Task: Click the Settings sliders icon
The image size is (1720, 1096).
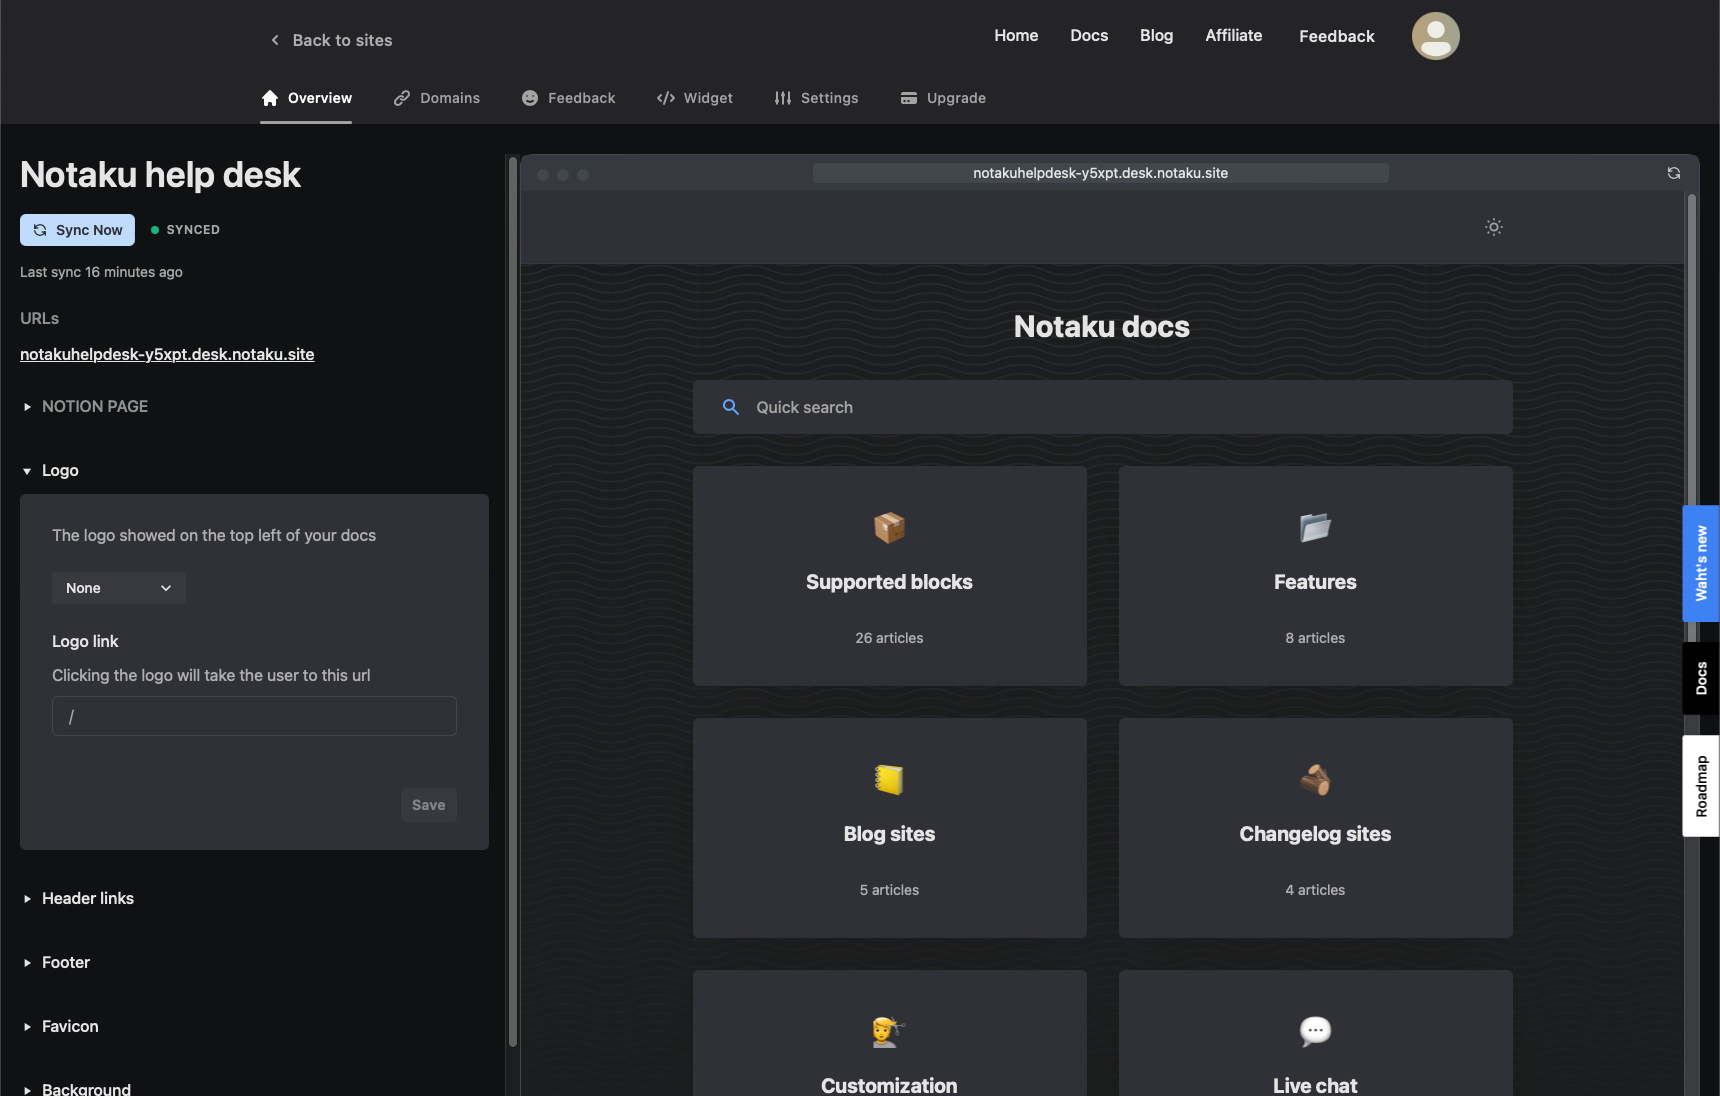Action: [x=783, y=98]
